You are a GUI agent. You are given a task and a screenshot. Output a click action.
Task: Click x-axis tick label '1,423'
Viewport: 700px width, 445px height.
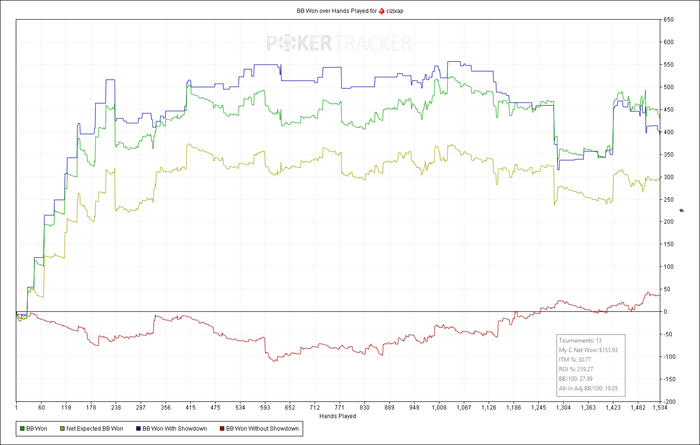pos(613,408)
